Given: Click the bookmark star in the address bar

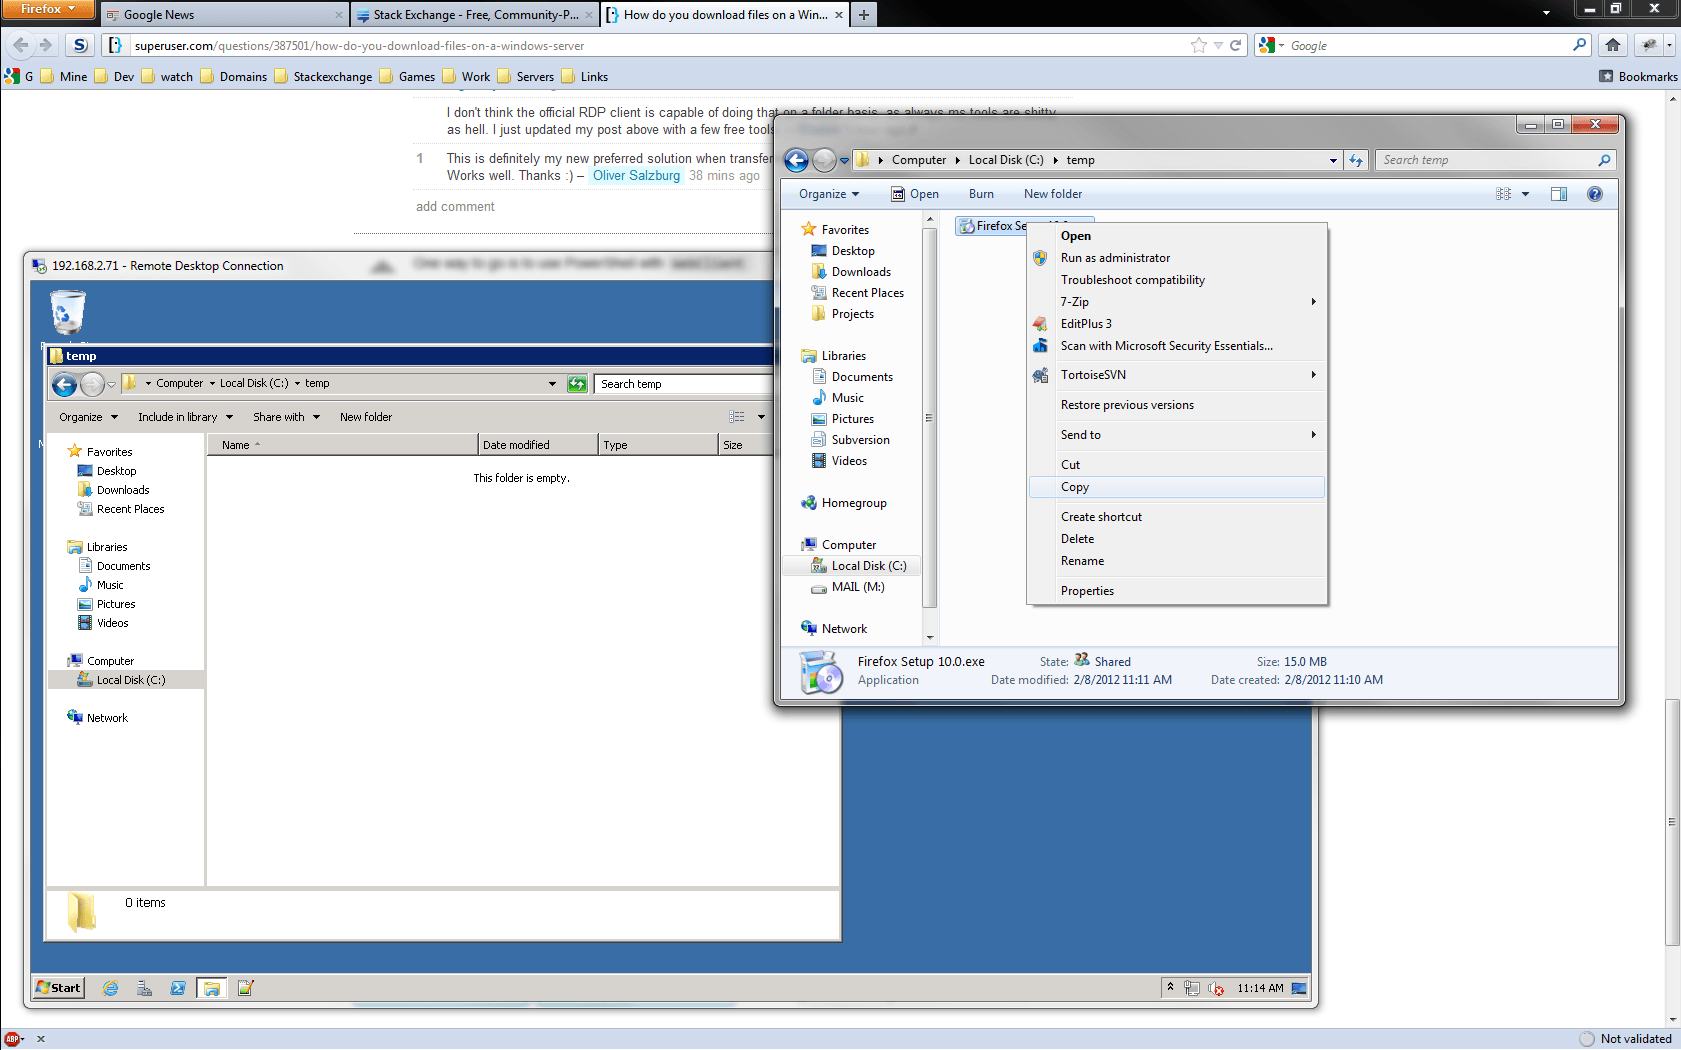Looking at the screenshot, I should click(1198, 45).
